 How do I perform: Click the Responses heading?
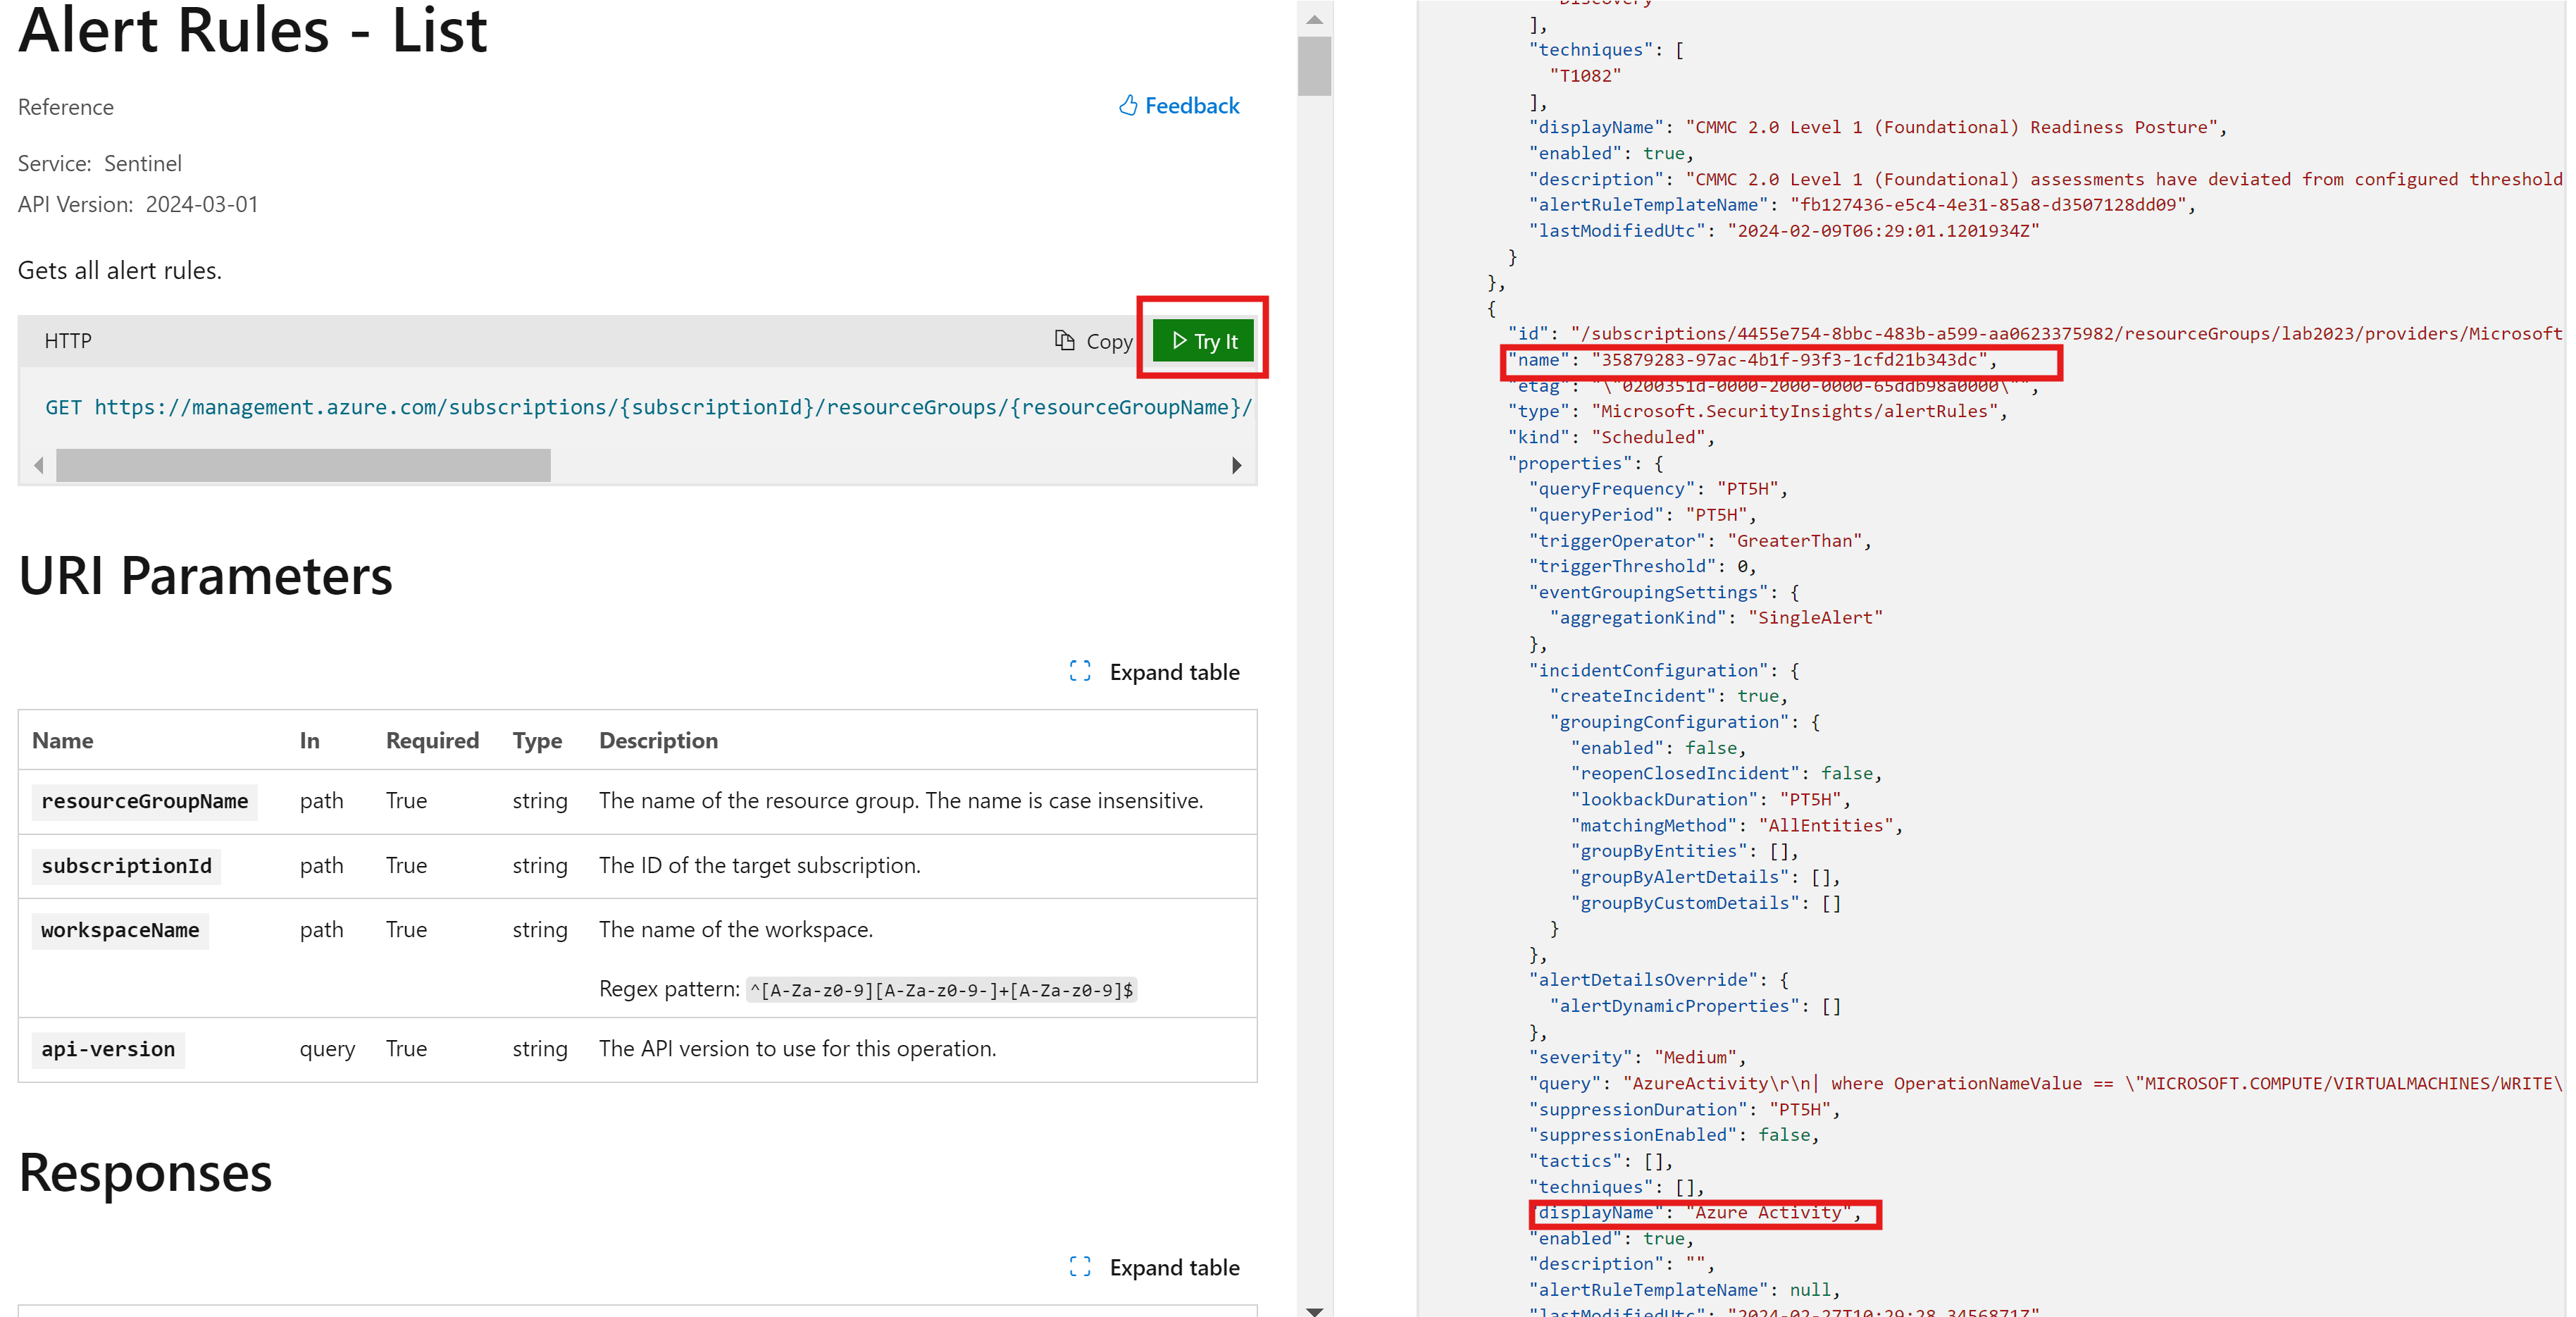click(145, 1172)
